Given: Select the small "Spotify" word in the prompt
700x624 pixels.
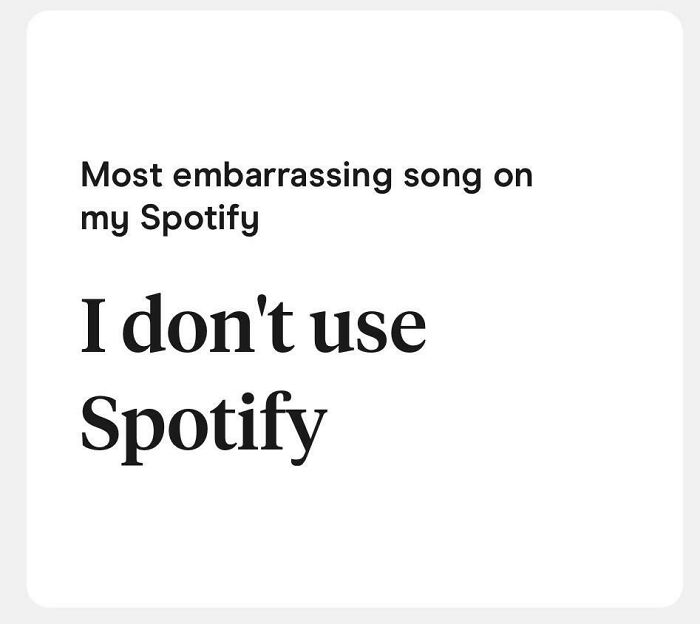Looking at the screenshot, I should tap(199, 218).
